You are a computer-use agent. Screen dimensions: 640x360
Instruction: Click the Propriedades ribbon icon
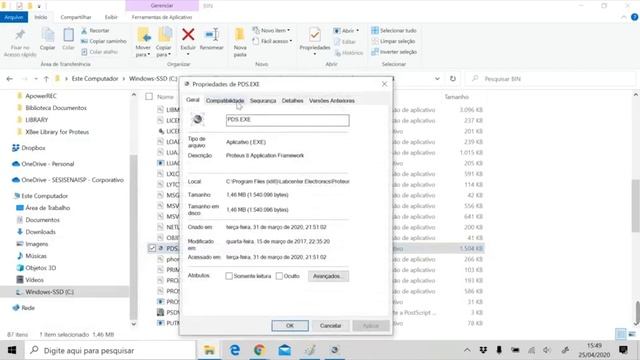click(x=315, y=35)
